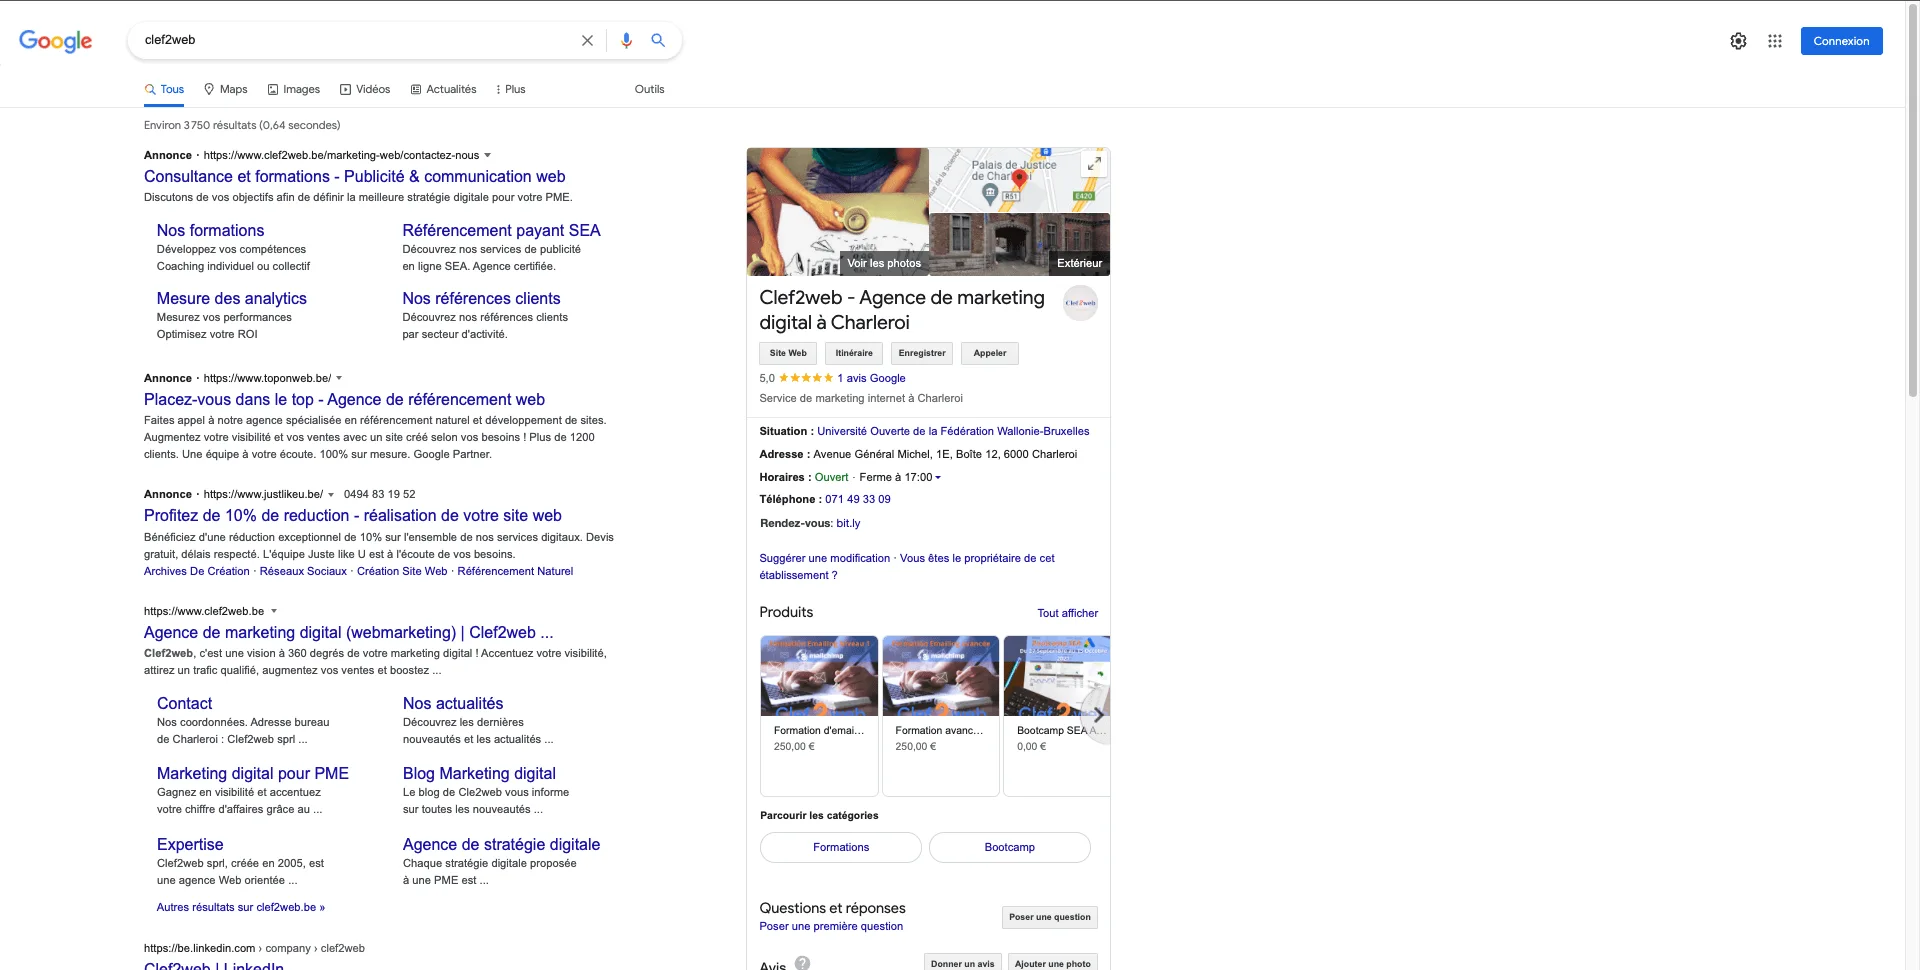Click the Itinéraire button
The width and height of the screenshot is (1920, 970).
pyautogui.click(x=854, y=353)
